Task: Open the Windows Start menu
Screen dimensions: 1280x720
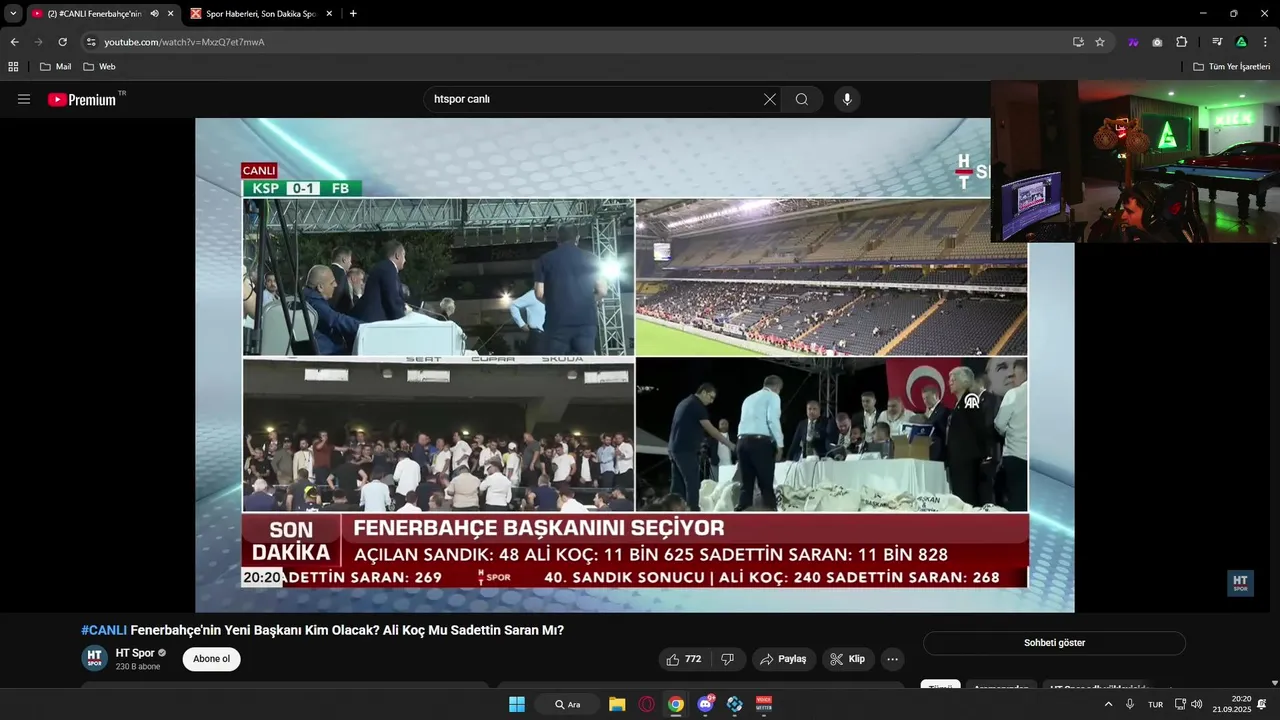Action: 517,704
